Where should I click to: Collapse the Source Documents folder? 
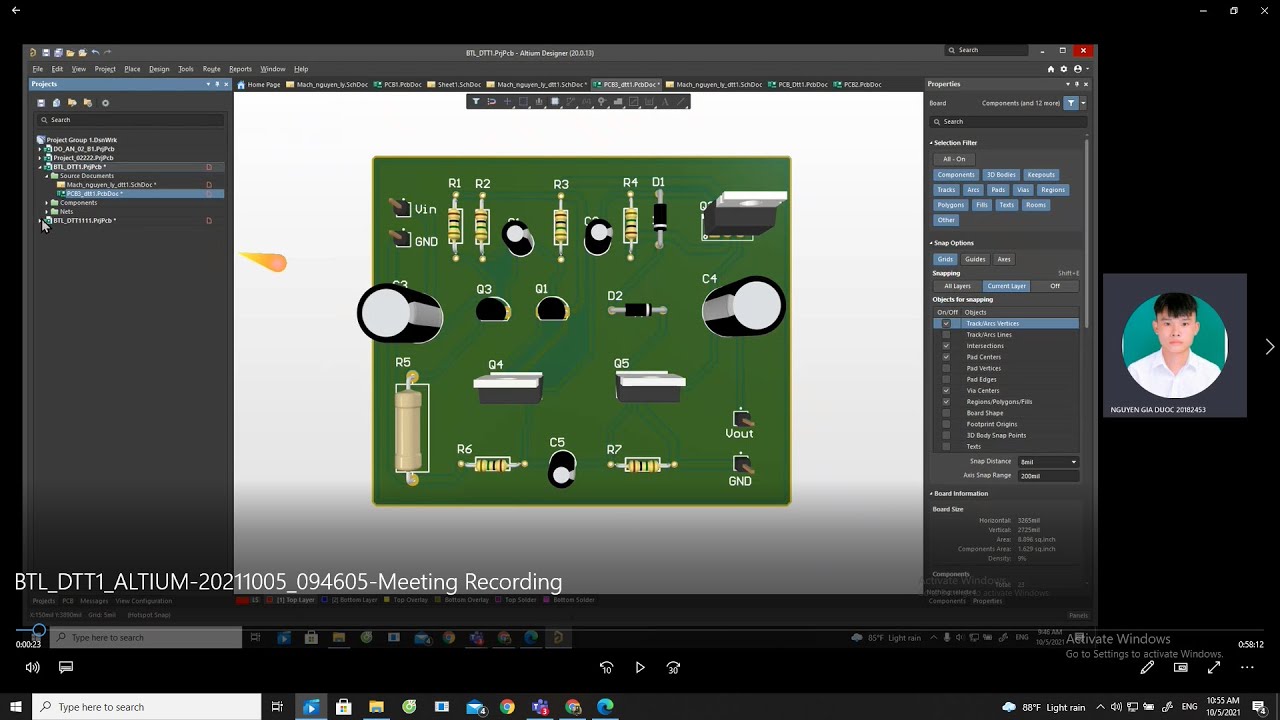46,176
